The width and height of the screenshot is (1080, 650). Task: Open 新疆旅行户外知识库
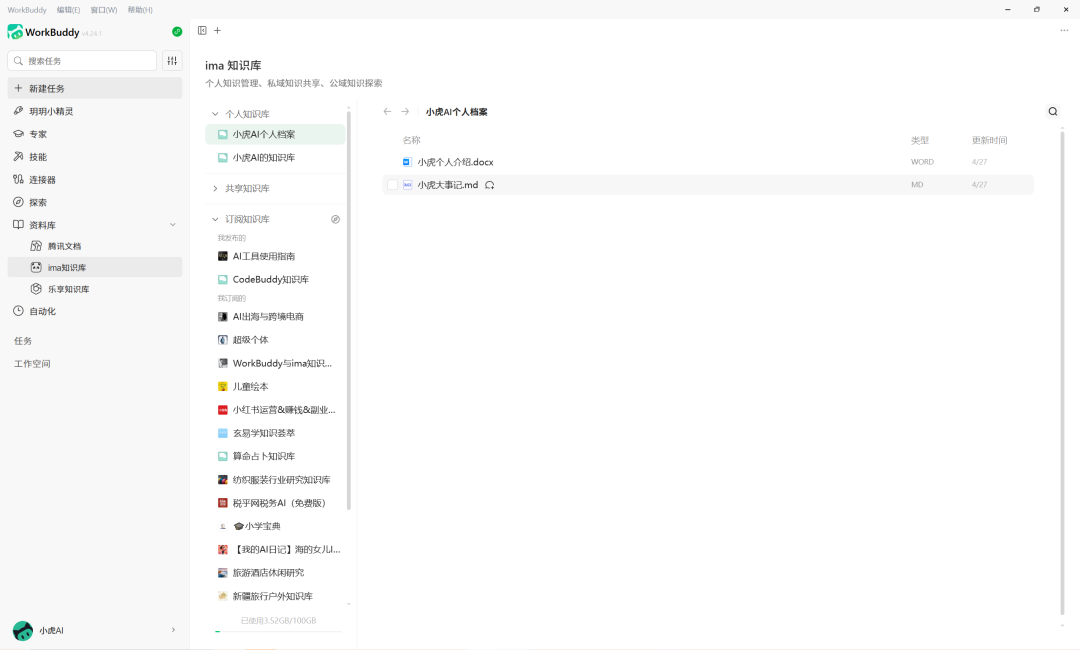tap(275, 596)
